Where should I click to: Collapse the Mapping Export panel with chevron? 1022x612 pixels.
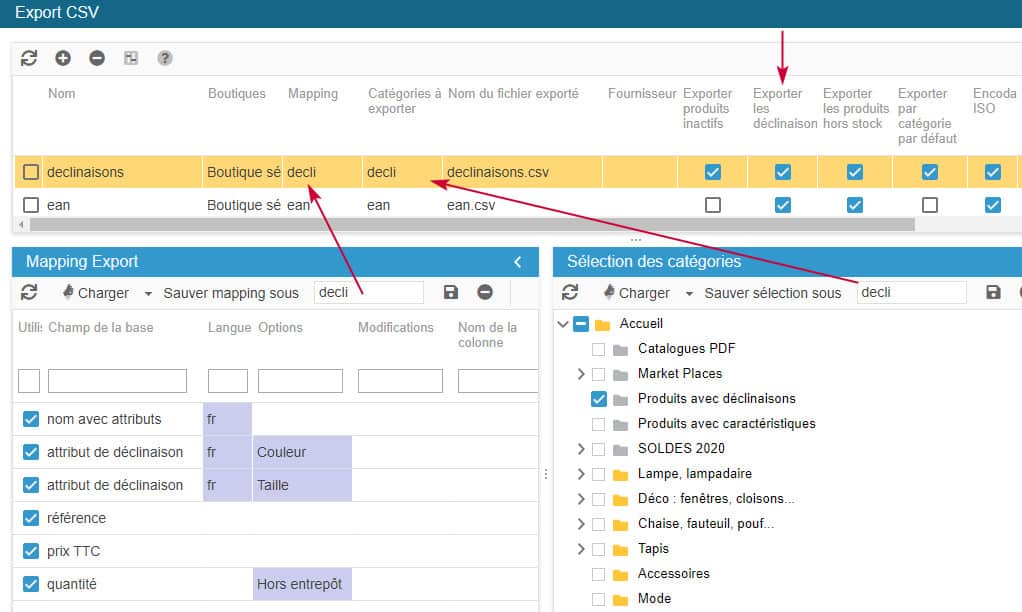[x=518, y=262]
